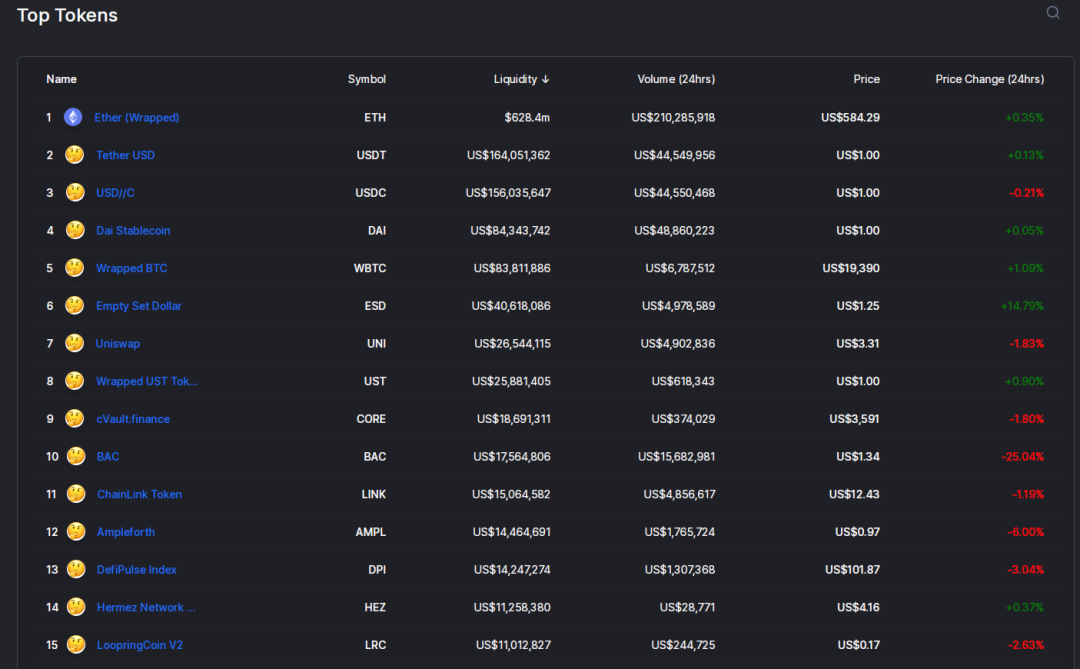Sort by Volume (24hrs) column header
The image size is (1080, 669).
pyautogui.click(x=676, y=79)
